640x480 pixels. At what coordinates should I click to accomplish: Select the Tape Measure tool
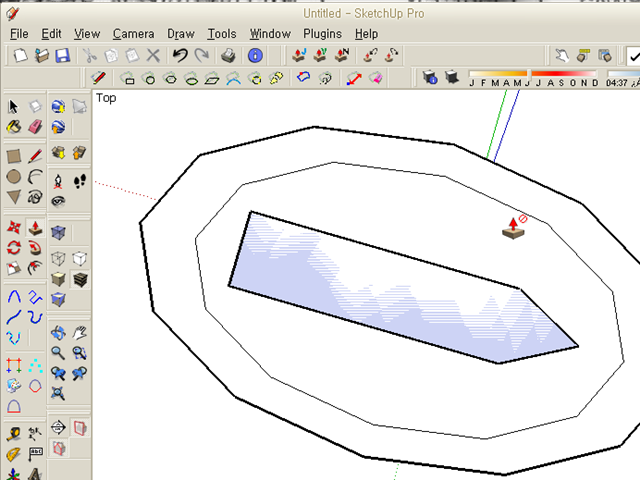coord(13,434)
